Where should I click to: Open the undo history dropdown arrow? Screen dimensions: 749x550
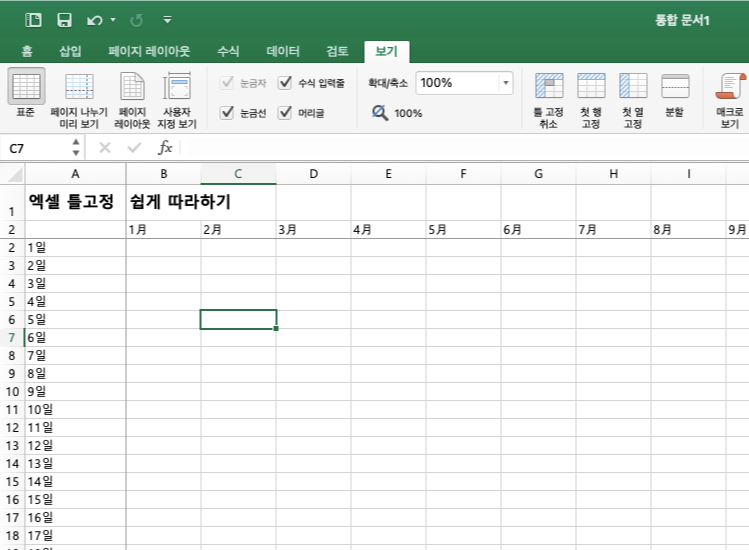(x=113, y=20)
